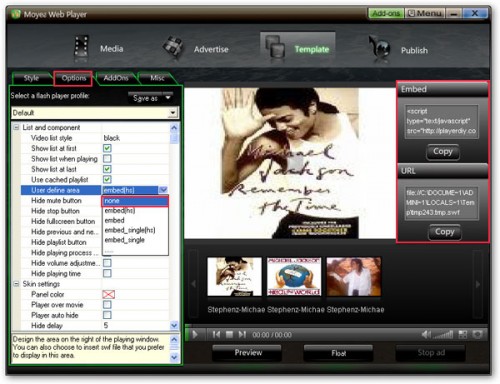
Task: Switch to the AddOns tab
Action: 116,78
